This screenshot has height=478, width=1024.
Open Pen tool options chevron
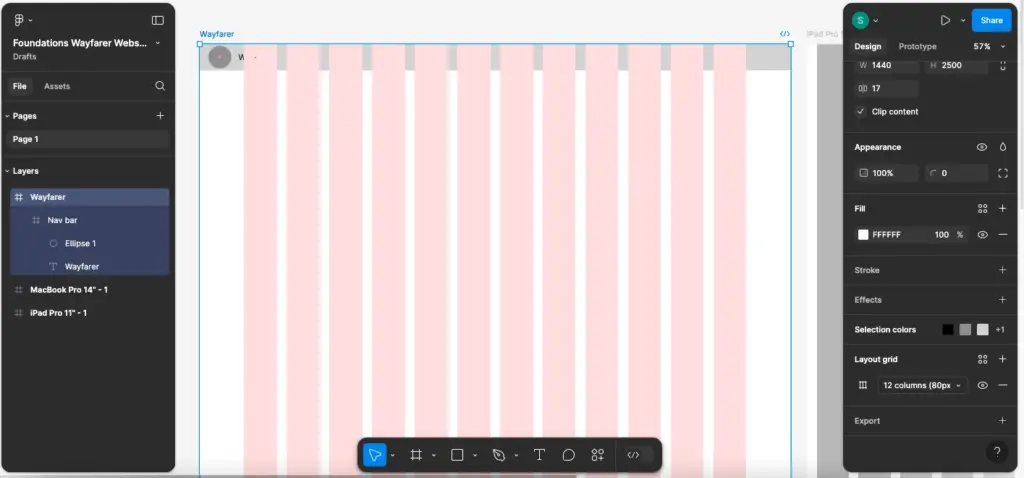coord(516,456)
